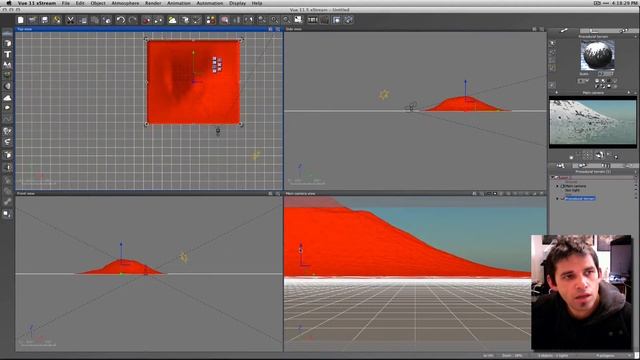This screenshot has width=640, height=360.
Task: Expand the Main camera tree item
Action: click(x=558, y=186)
